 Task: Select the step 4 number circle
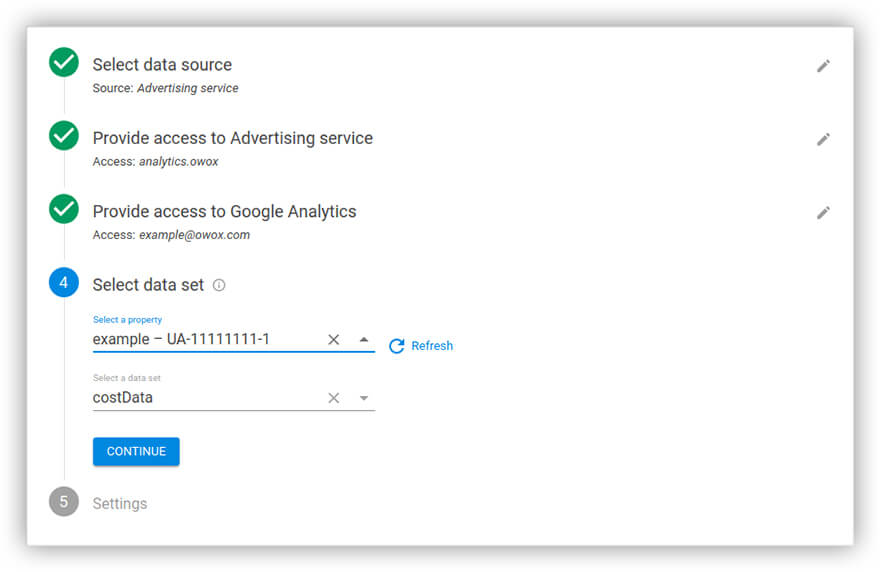[64, 283]
